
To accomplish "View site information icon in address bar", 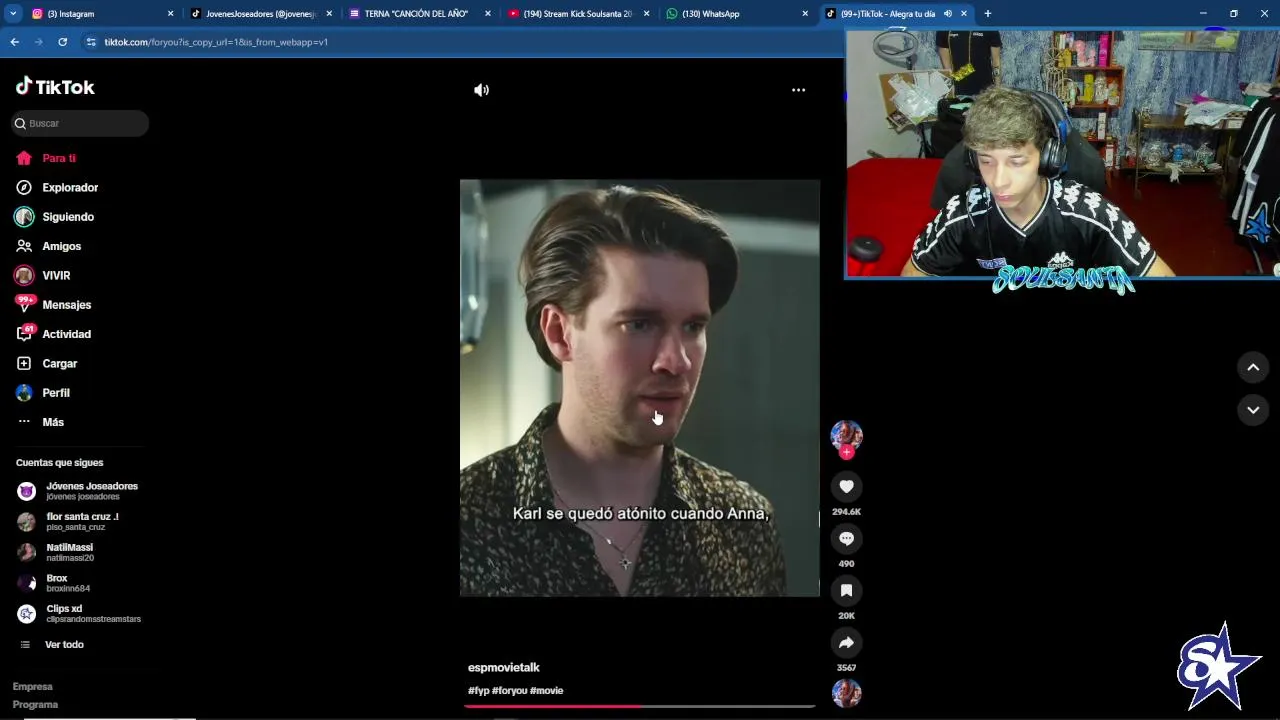I will point(91,42).
